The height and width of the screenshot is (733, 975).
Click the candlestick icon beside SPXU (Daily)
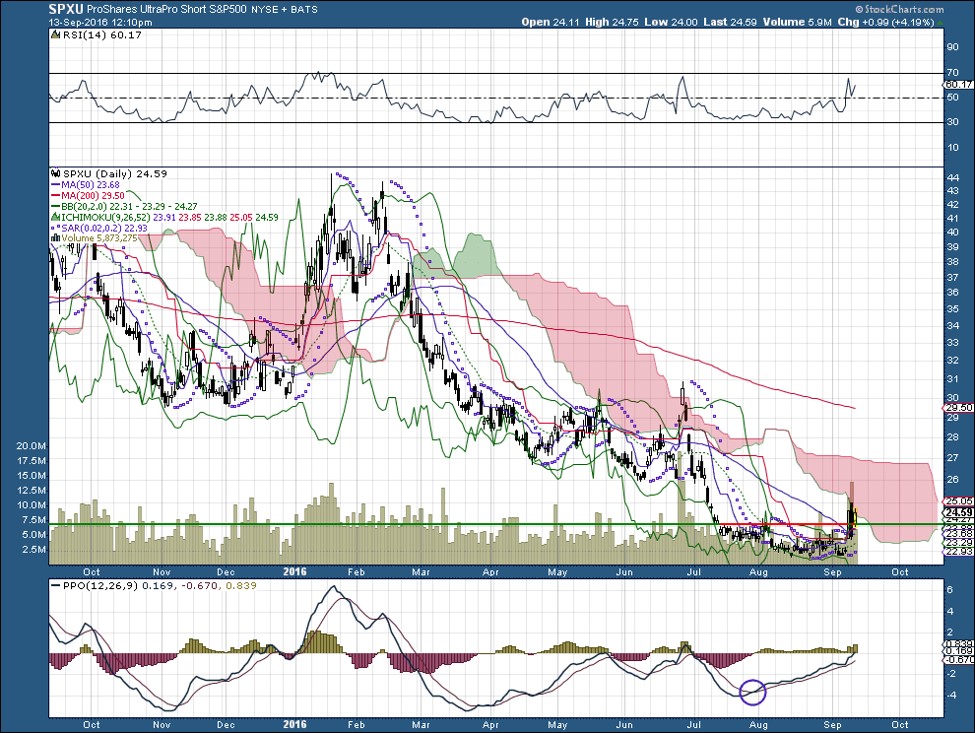[56, 174]
